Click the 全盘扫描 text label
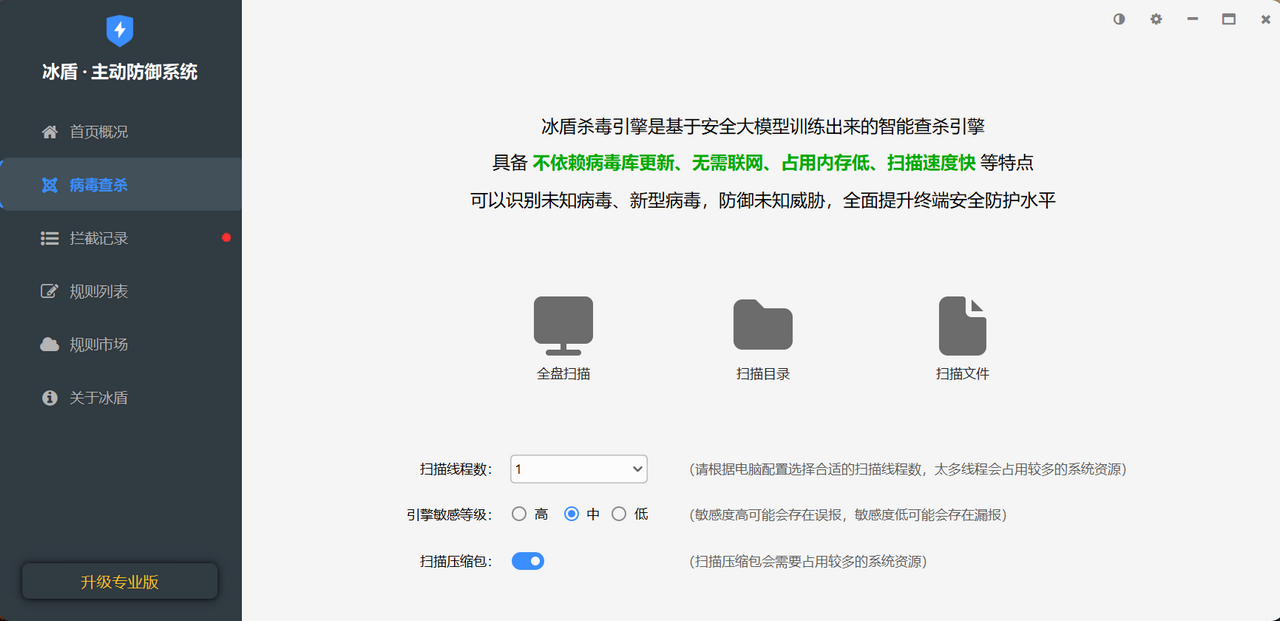This screenshot has height=621, width=1280. click(x=563, y=374)
